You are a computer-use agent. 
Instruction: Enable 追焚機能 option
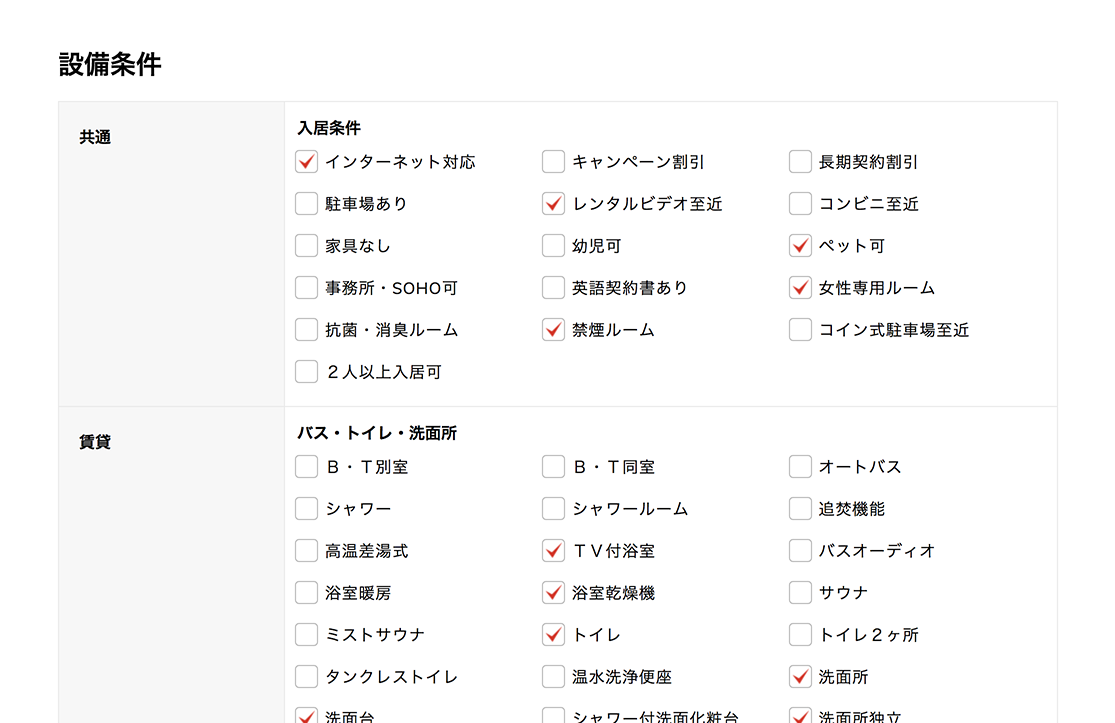pyautogui.click(x=800, y=509)
